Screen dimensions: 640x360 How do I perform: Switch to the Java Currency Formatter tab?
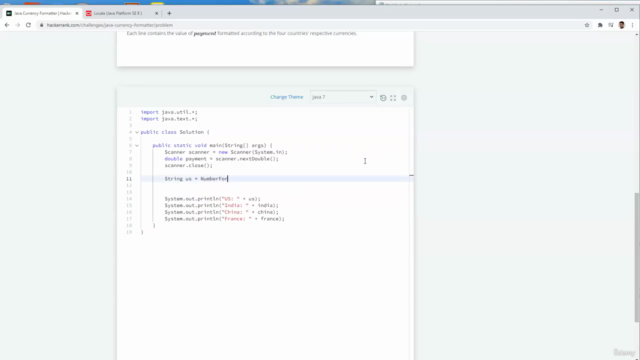42,13
